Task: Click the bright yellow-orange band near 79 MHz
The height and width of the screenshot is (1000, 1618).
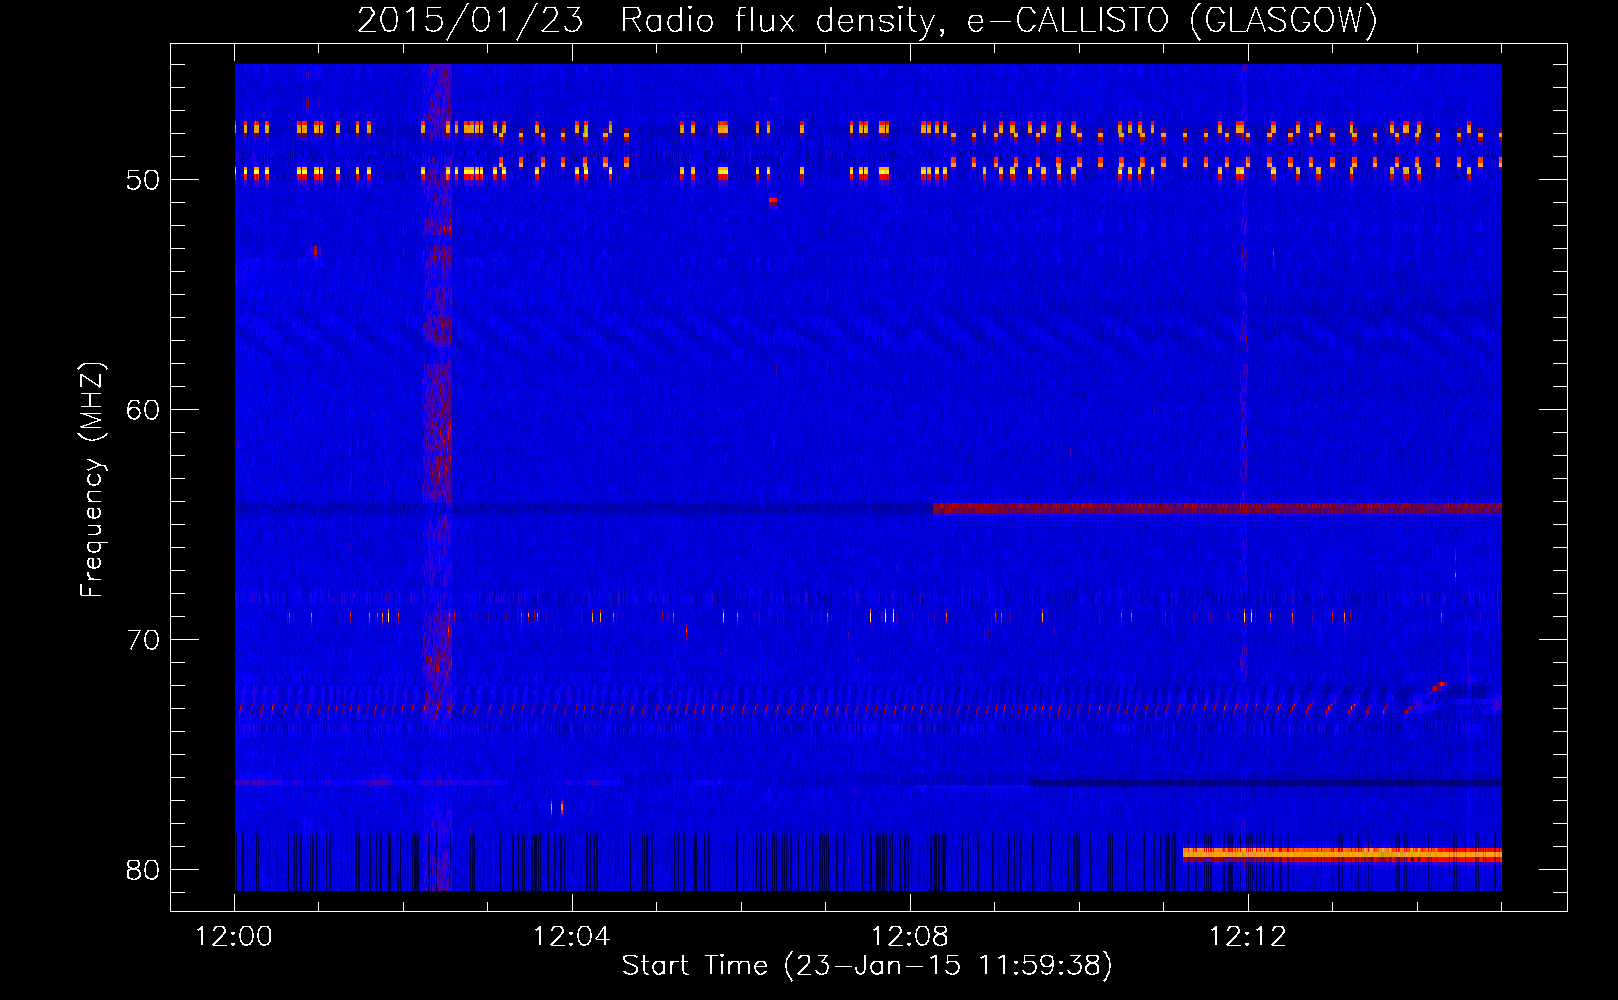Action: pos(1342,854)
